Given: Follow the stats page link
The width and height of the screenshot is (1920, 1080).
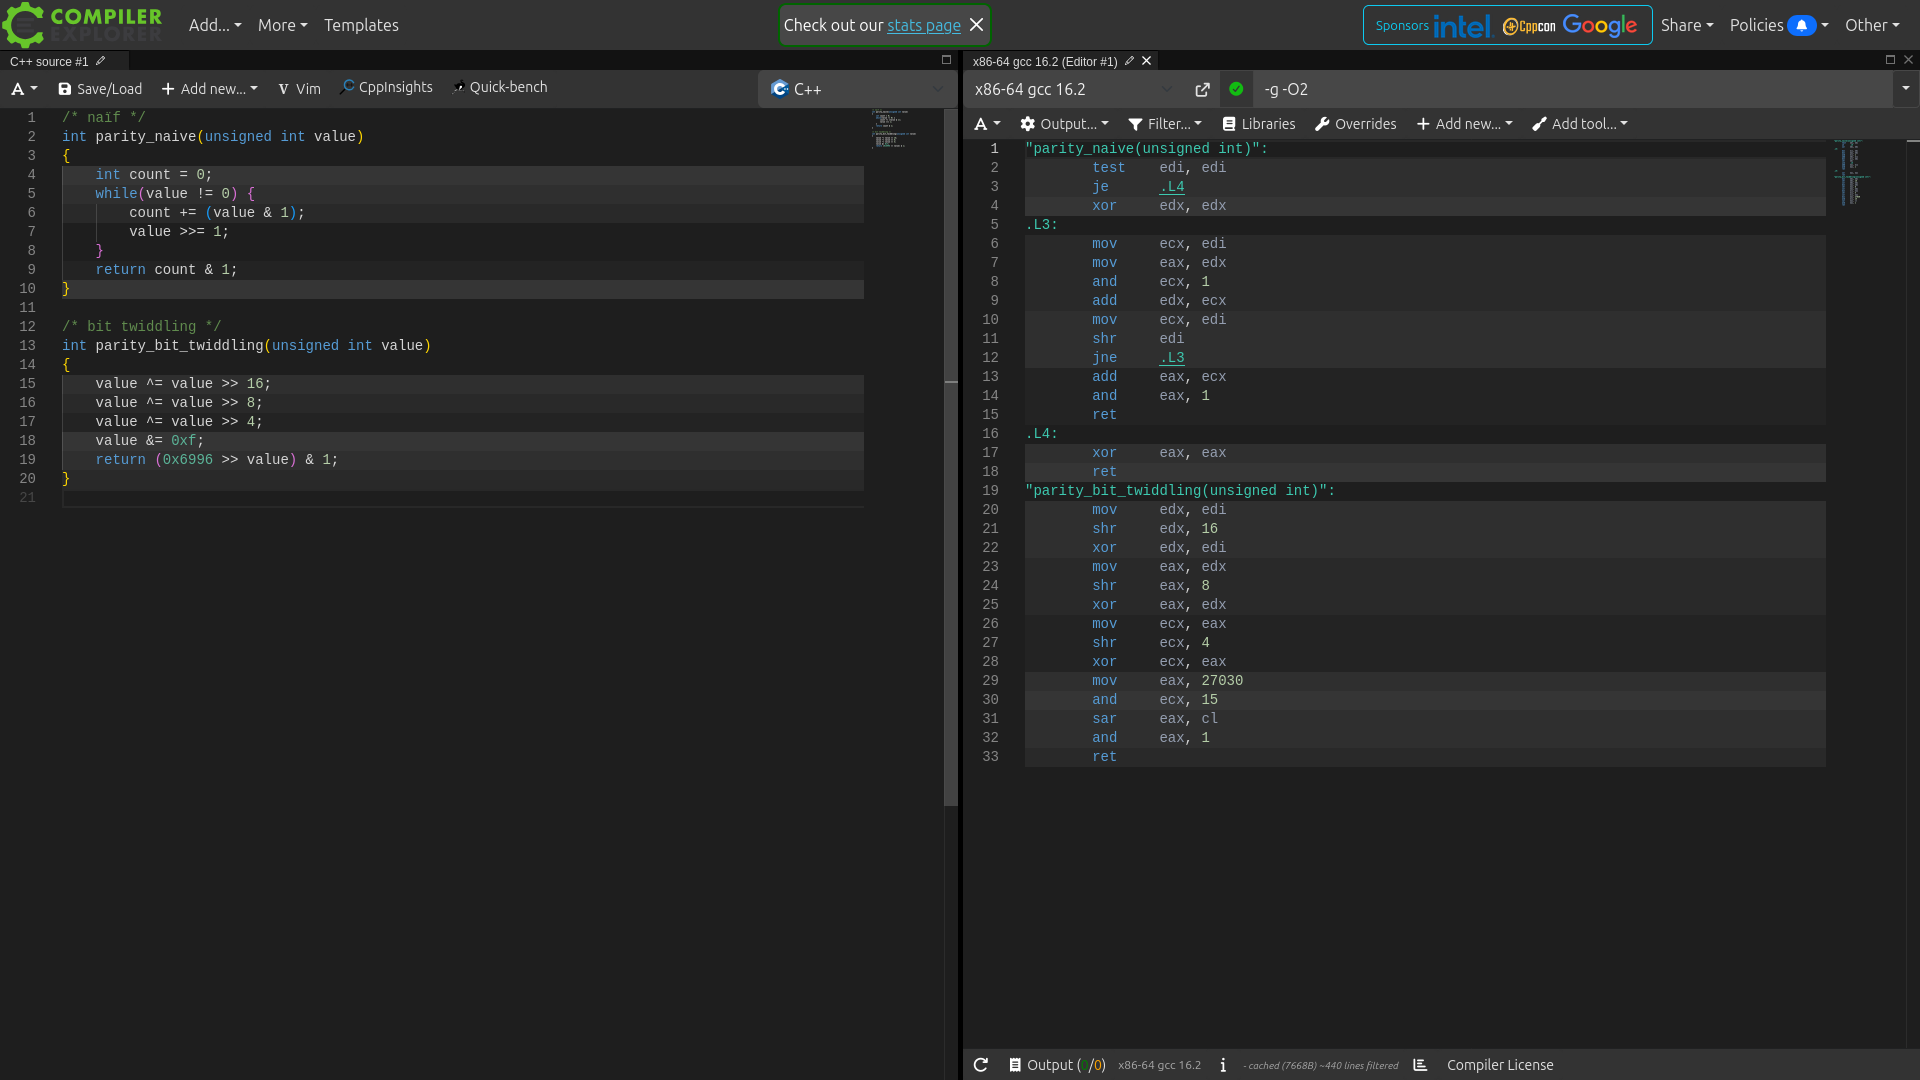Looking at the screenshot, I should (923, 25).
